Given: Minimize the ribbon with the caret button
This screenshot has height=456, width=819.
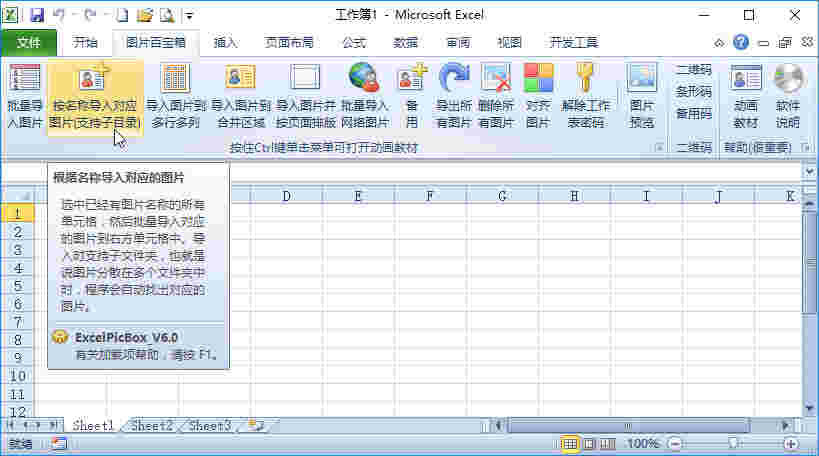Looking at the screenshot, I should tap(719, 43).
